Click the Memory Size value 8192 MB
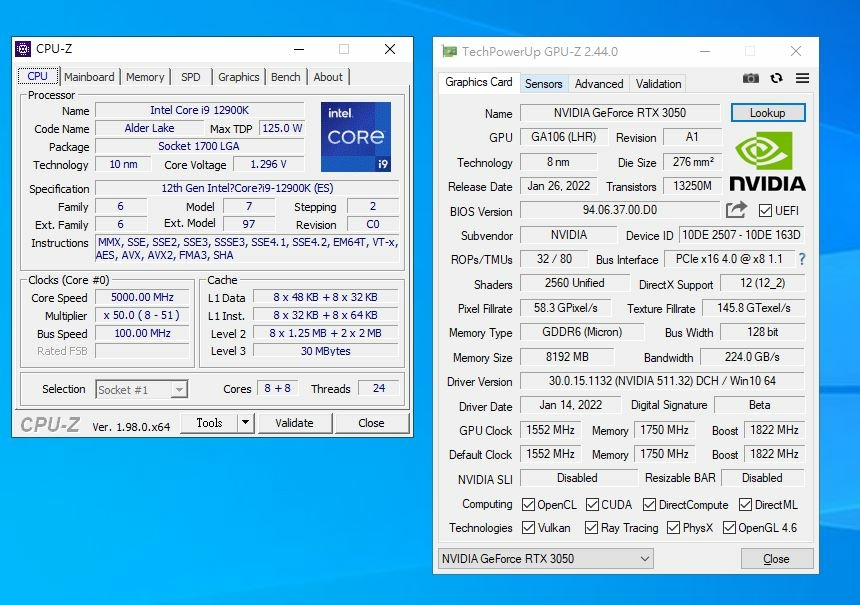Screen dimensions: 860x605 coord(567,357)
